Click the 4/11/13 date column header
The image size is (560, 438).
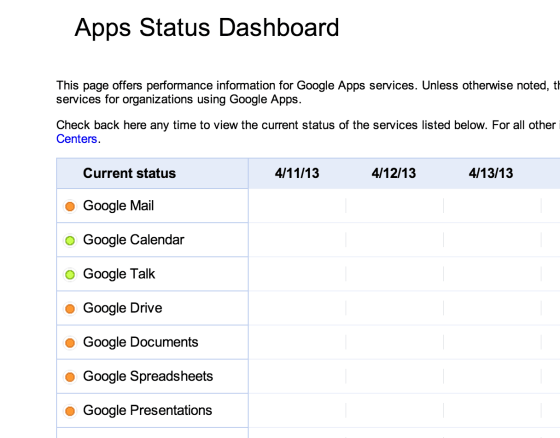click(297, 173)
